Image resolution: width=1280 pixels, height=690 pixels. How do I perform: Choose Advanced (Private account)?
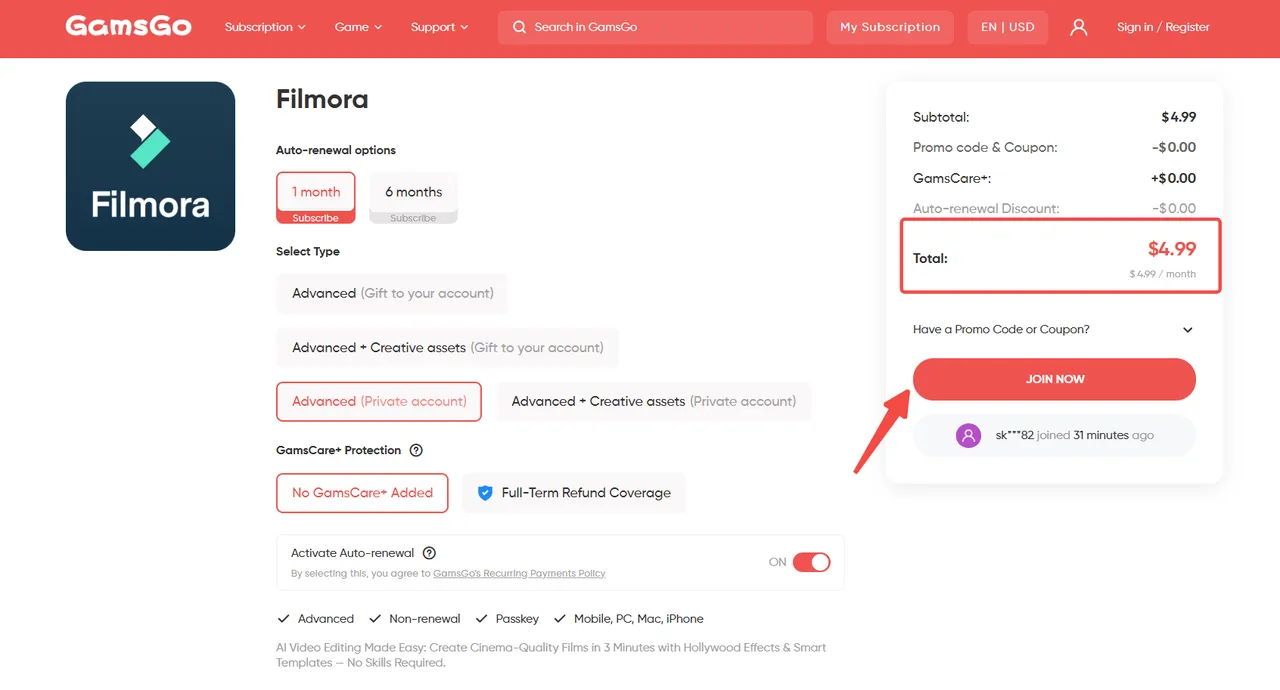point(379,401)
